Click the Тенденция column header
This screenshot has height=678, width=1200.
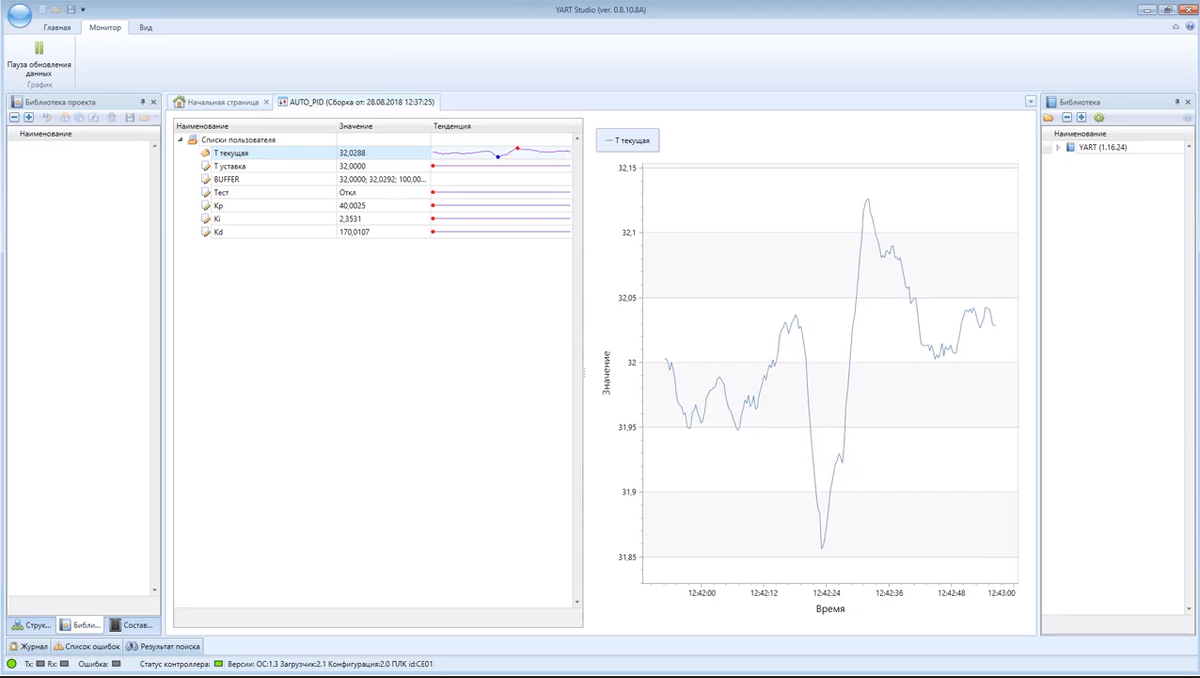tap(500, 126)
